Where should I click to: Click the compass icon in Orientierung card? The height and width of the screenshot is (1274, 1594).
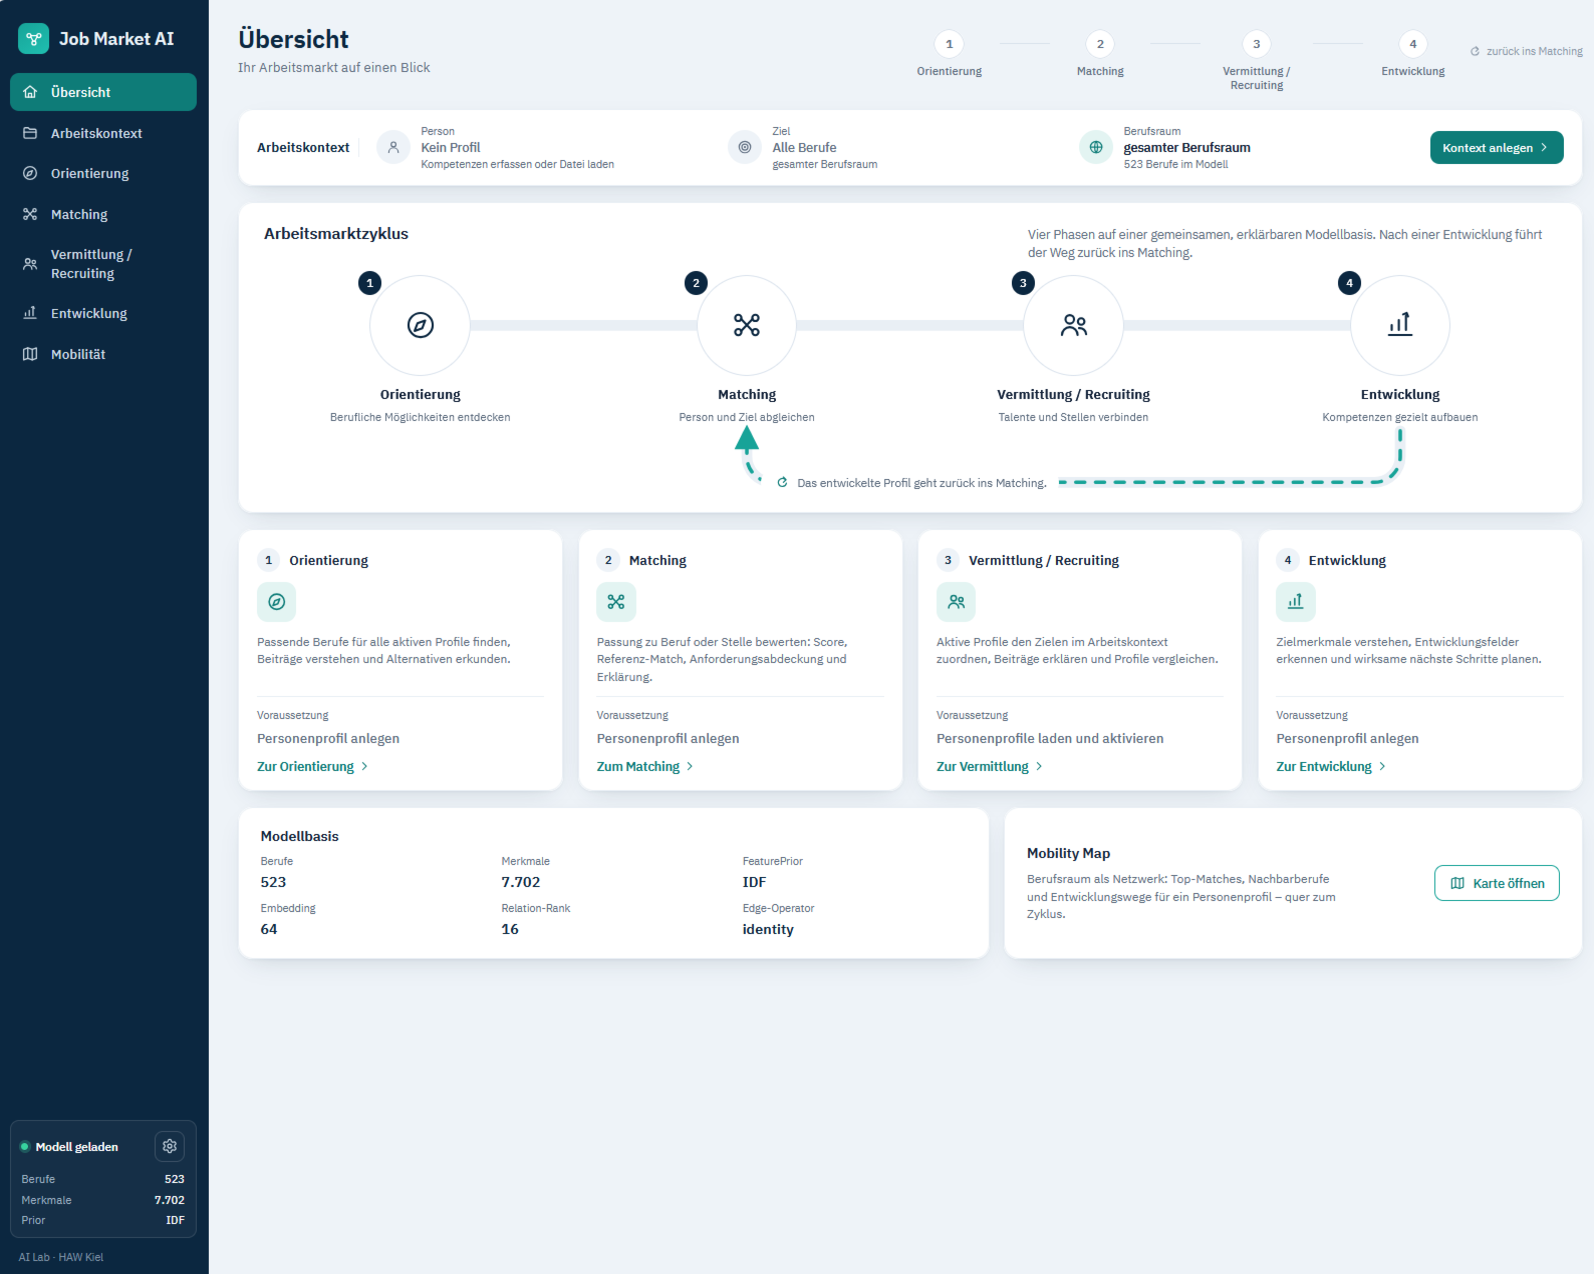277,602
